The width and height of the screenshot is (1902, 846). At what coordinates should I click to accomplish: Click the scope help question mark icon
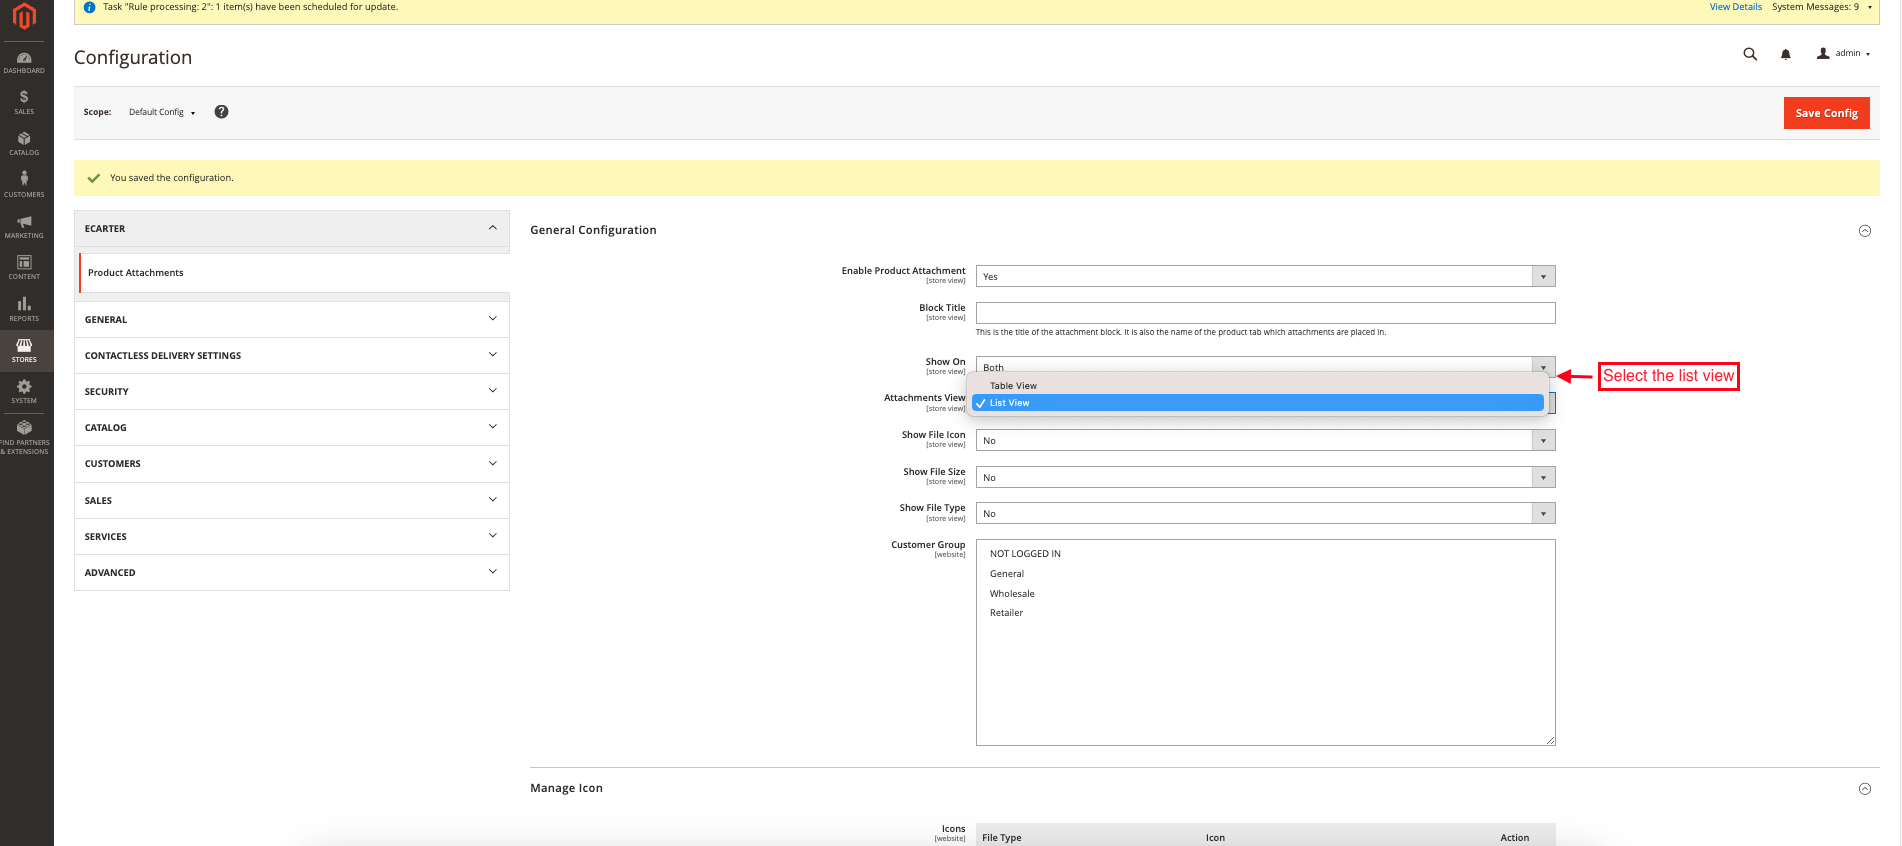(x=222, y=112)
